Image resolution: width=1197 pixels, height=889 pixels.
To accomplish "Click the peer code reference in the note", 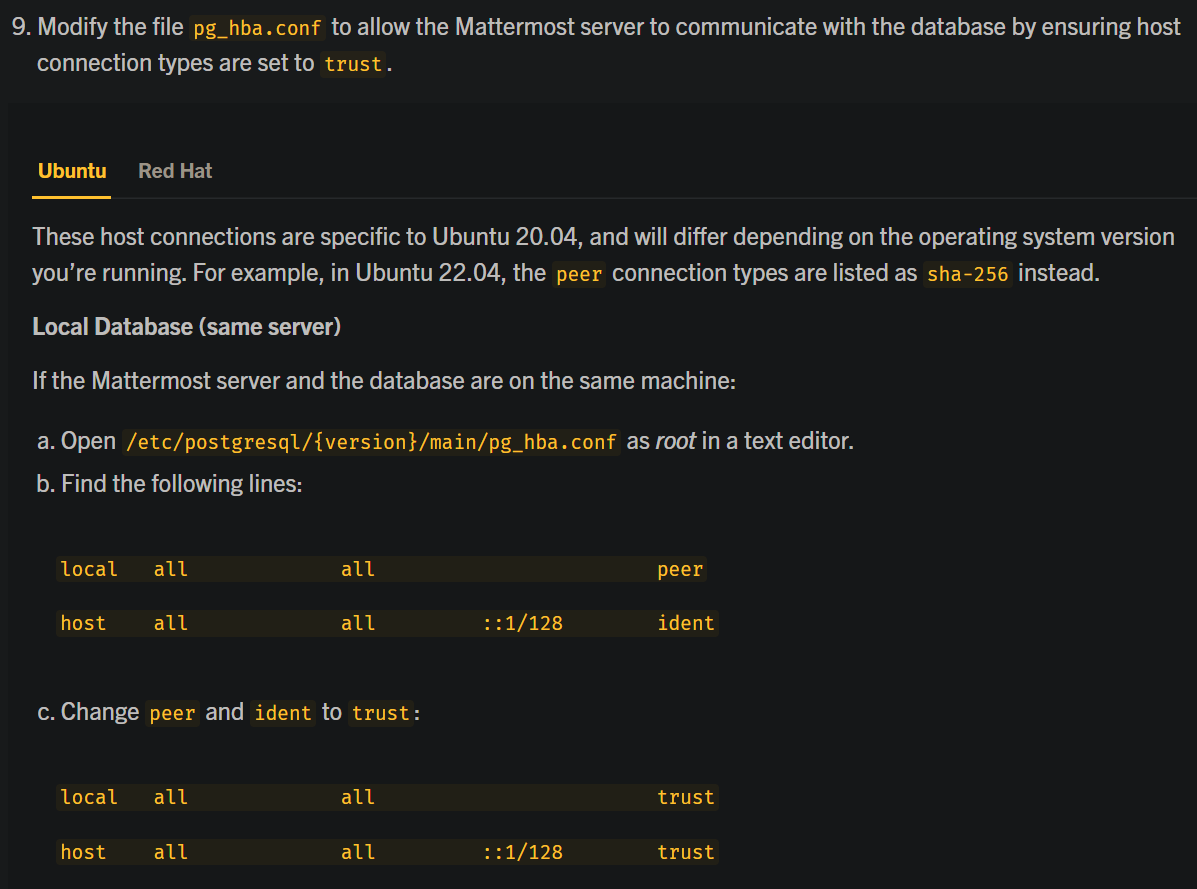I will [x=578, y=273].
